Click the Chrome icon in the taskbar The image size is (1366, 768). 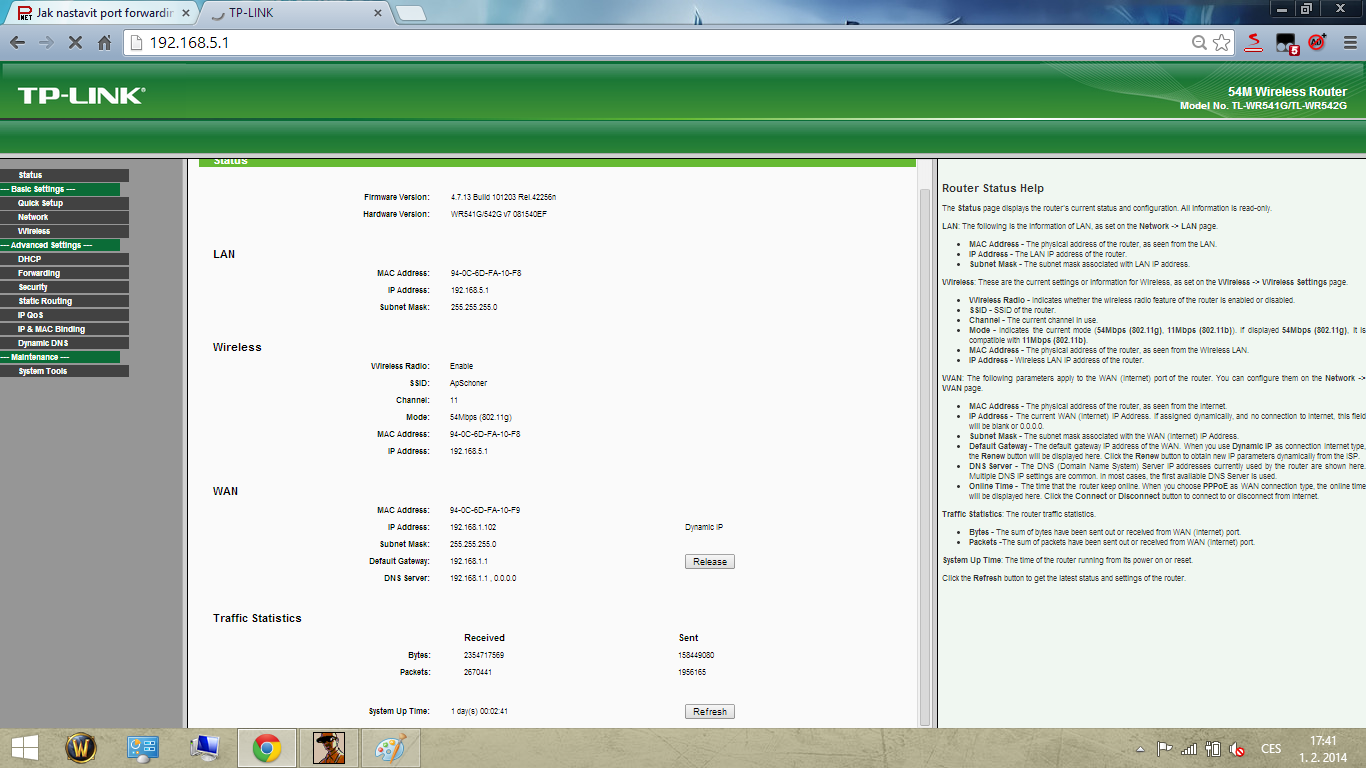[266, 748]
